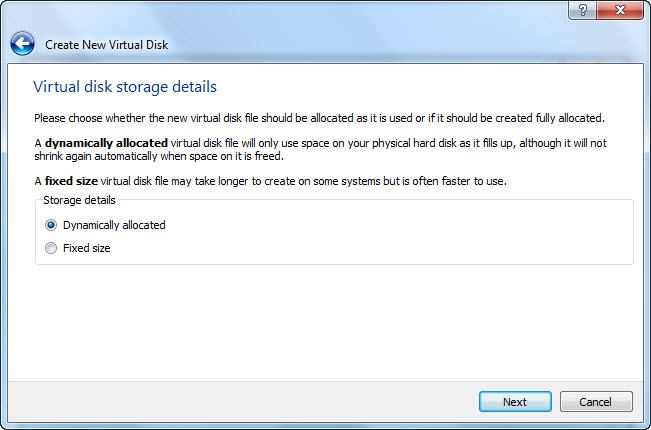Proceed with the Next button
Image resolution: width=651 pixels, height=430 pixels.
(x=515, y=402)
